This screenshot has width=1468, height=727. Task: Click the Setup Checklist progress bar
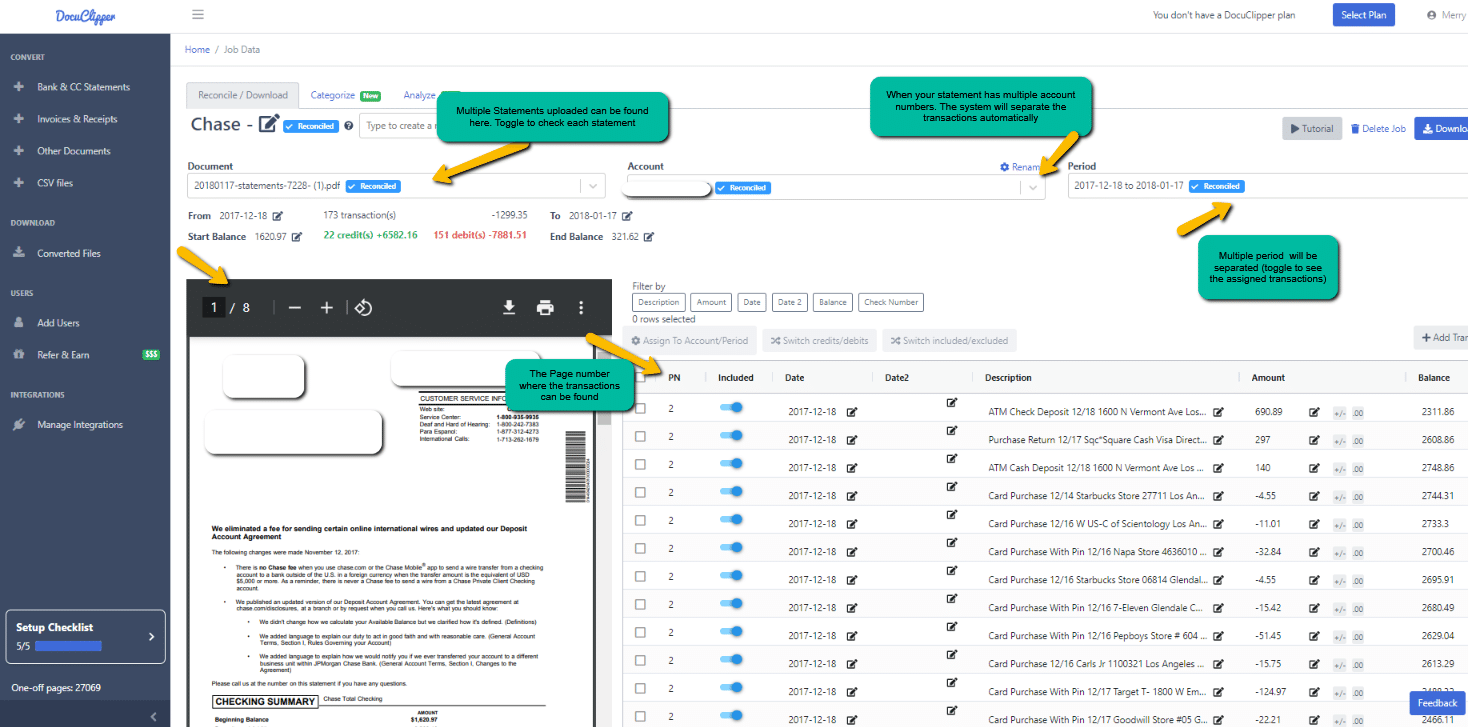coord(68,646)
